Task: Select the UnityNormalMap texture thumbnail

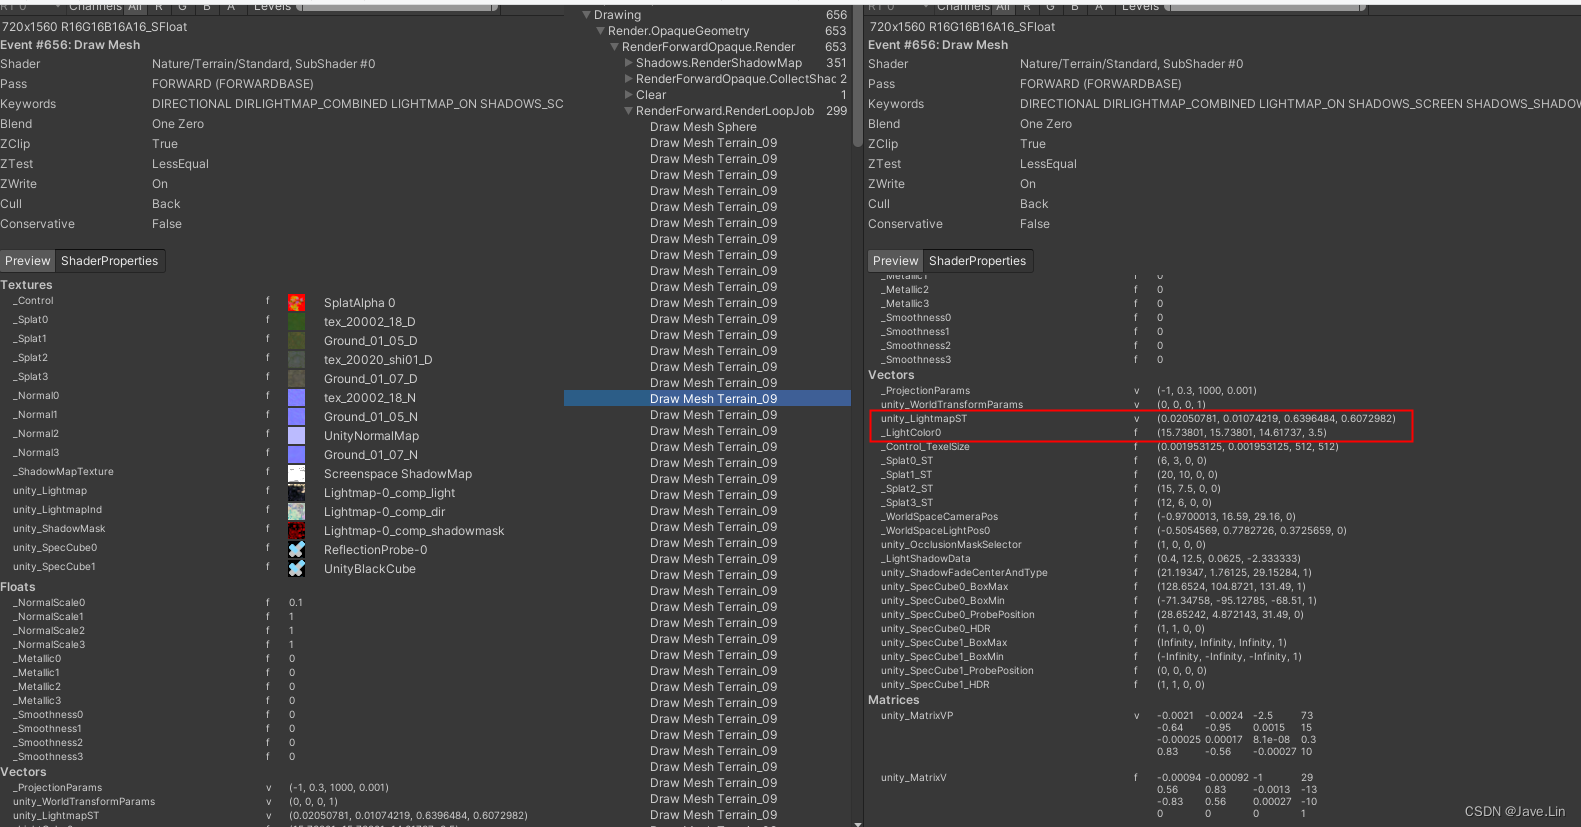Action: [x=297, y=436]
